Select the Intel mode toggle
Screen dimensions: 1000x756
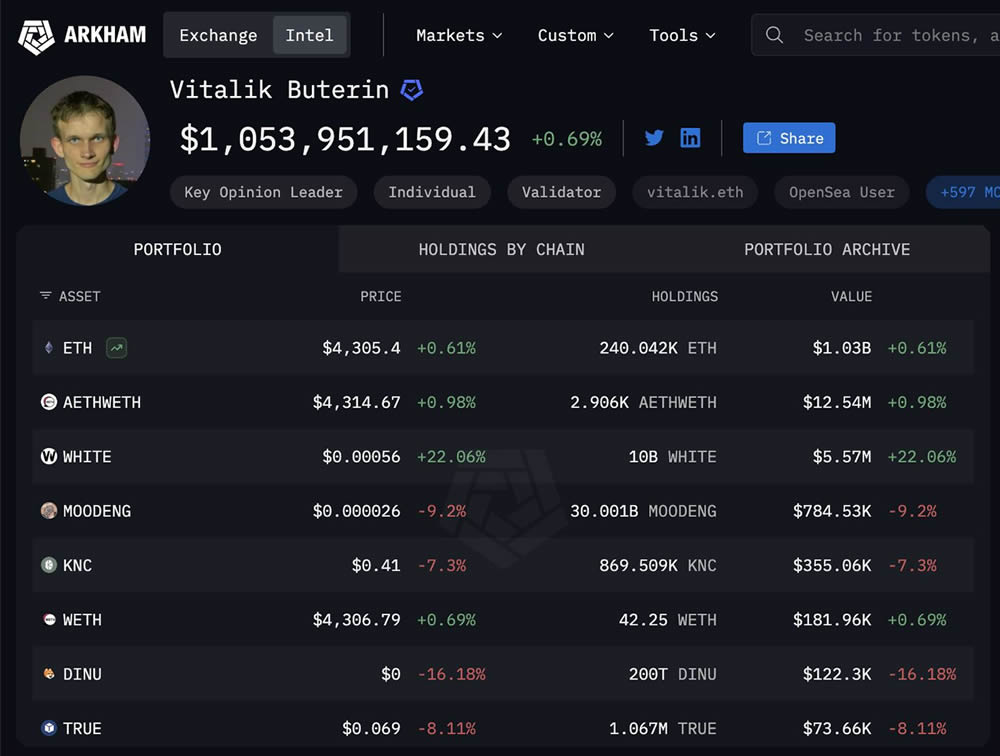pos(309,35)
